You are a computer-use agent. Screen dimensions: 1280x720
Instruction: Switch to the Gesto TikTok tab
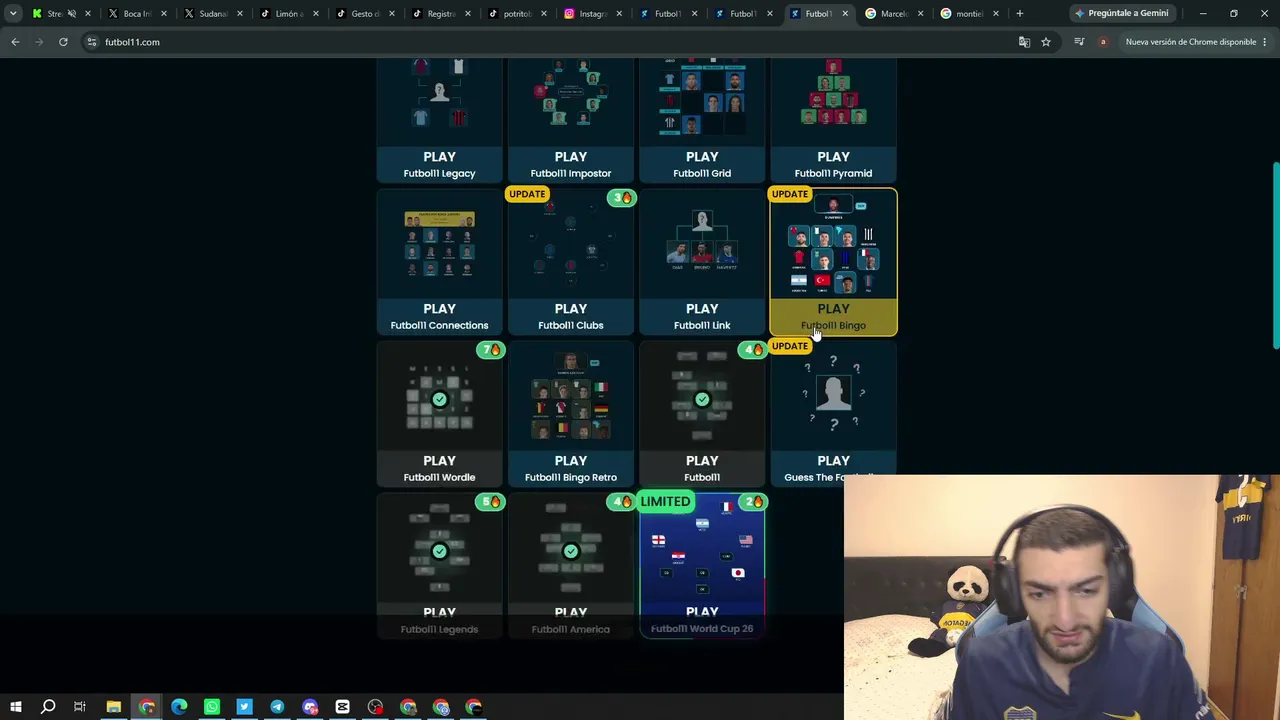coord(363,14)
